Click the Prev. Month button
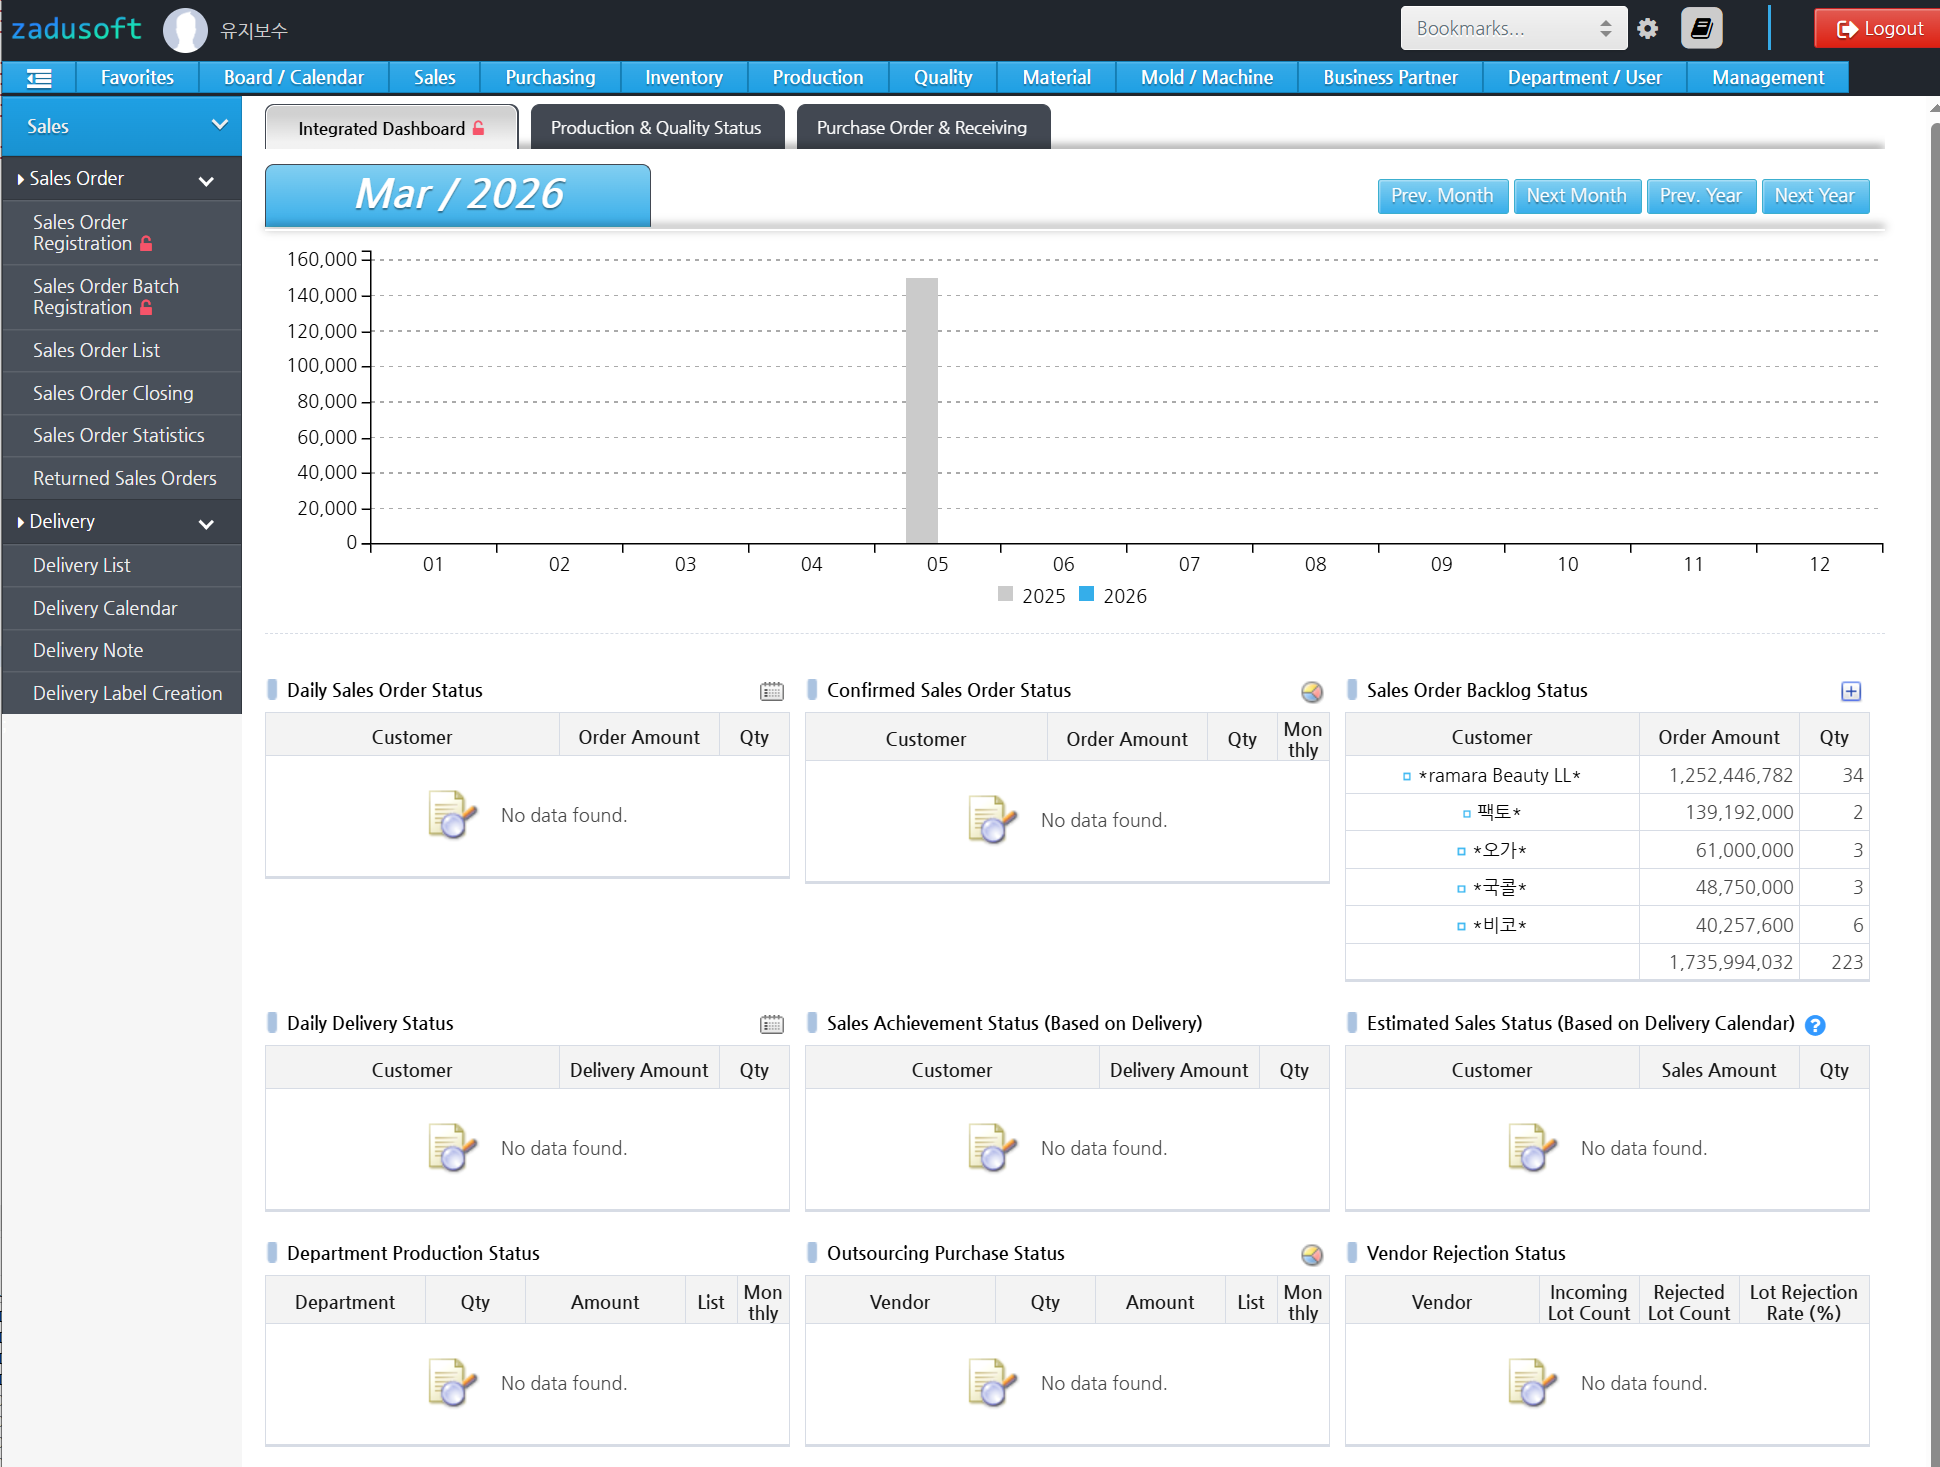Viewport: 1940px width, 1467px height. [1441, 196]
